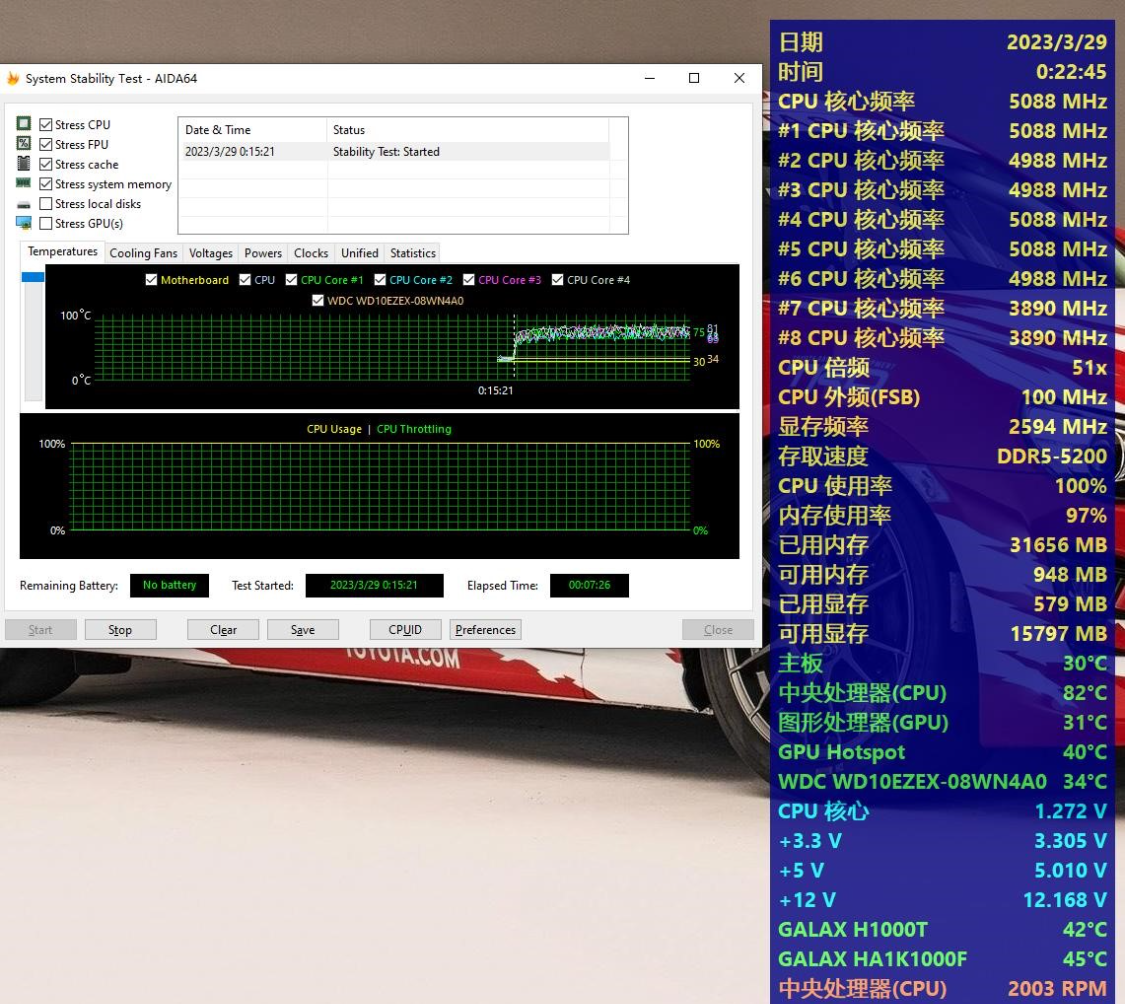The height and width of the screenshot is (1004, 1125).
Task: Toggle CPU Core #3 graph checkbox
Action: pos(469,280)
